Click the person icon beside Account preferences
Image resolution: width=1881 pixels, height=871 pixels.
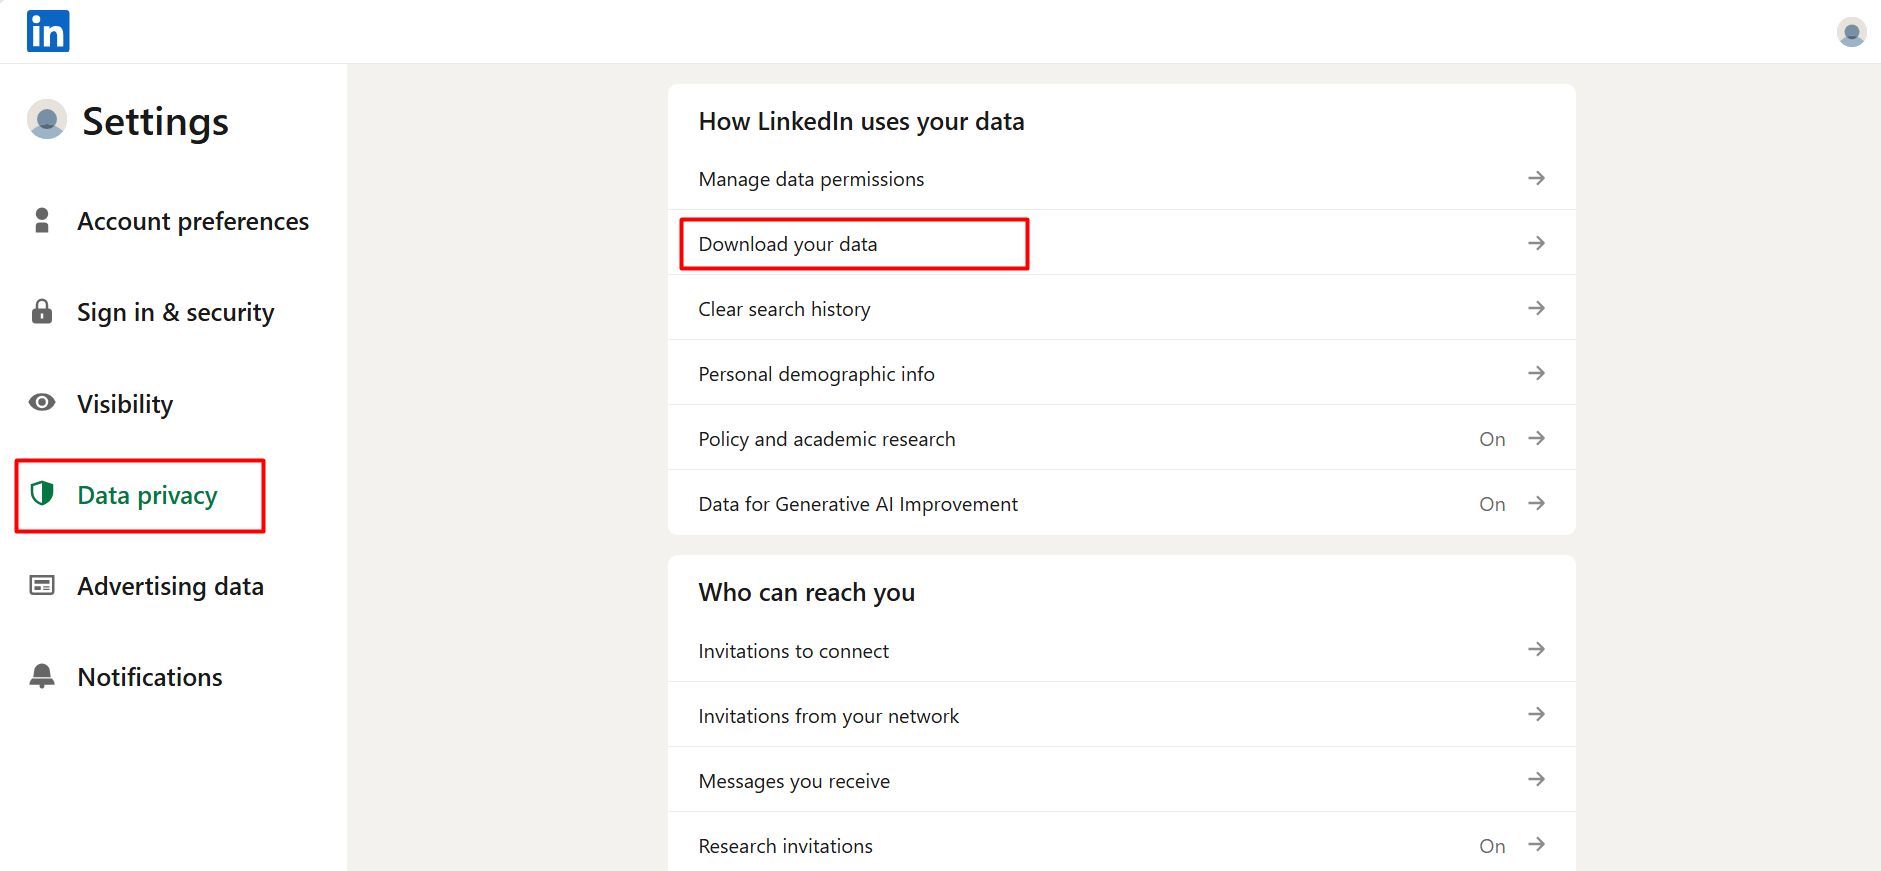(x=42, y=220)
